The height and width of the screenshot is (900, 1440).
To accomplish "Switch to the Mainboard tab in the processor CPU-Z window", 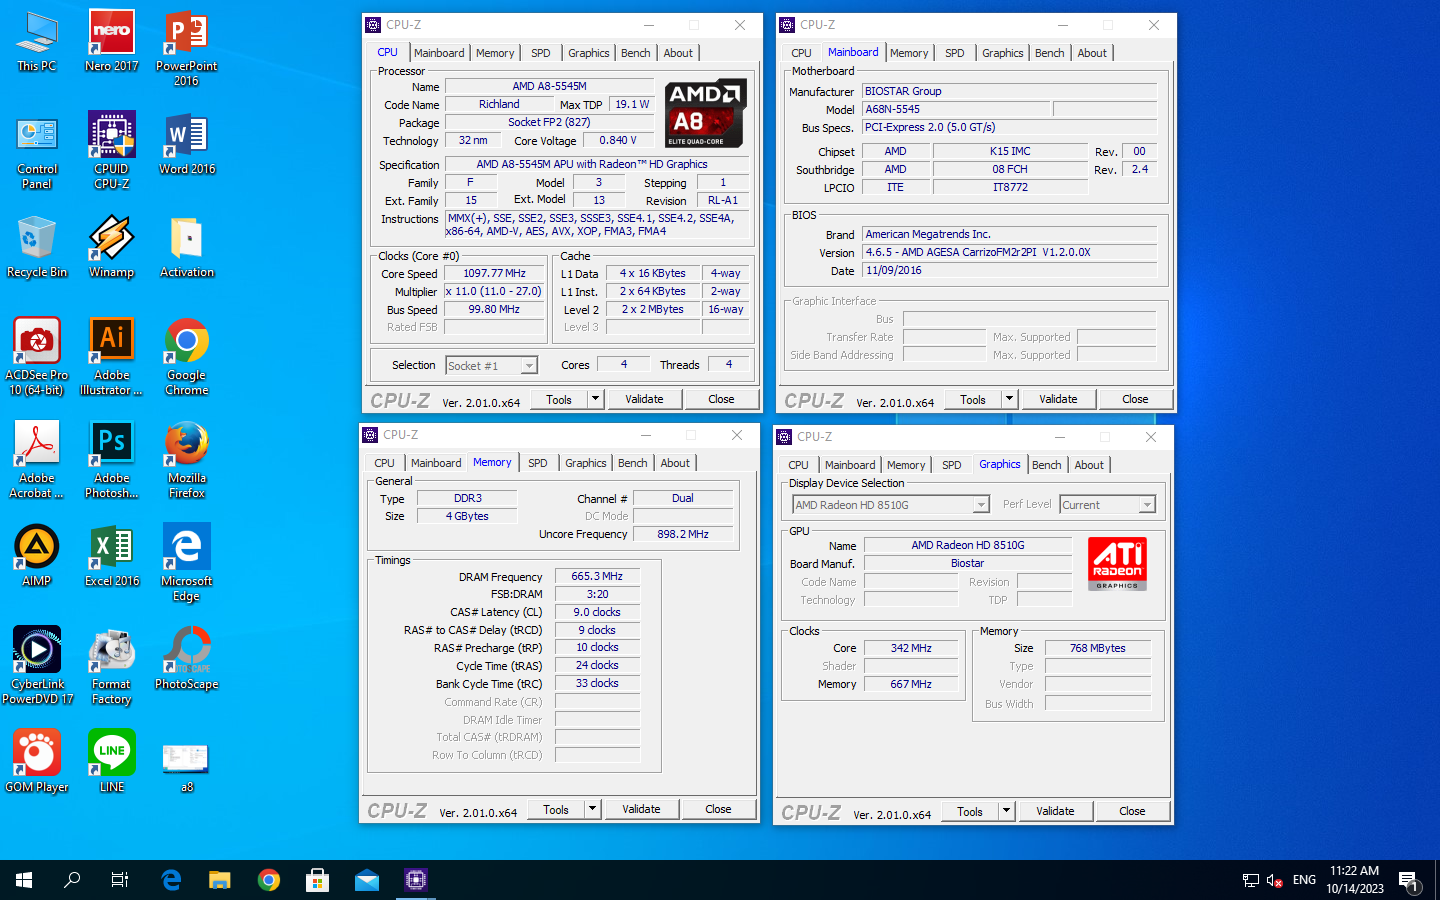I will tap(439, 53).
